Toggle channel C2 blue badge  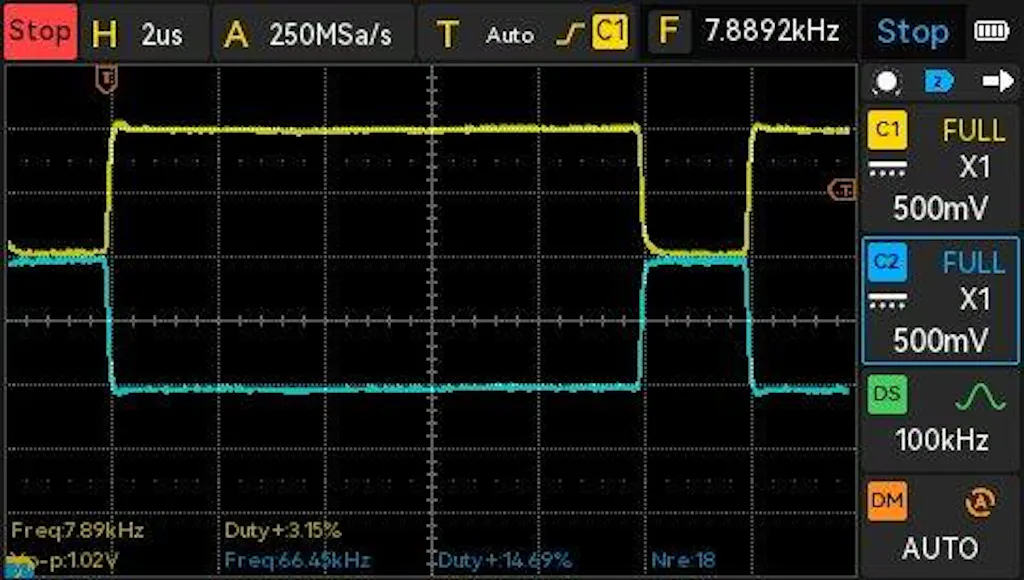coord(887,262)
